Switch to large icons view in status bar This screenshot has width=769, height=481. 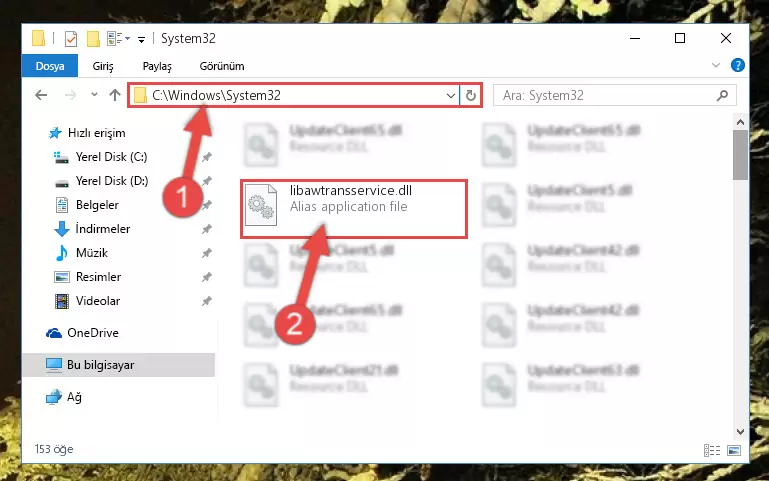(734, 450)
